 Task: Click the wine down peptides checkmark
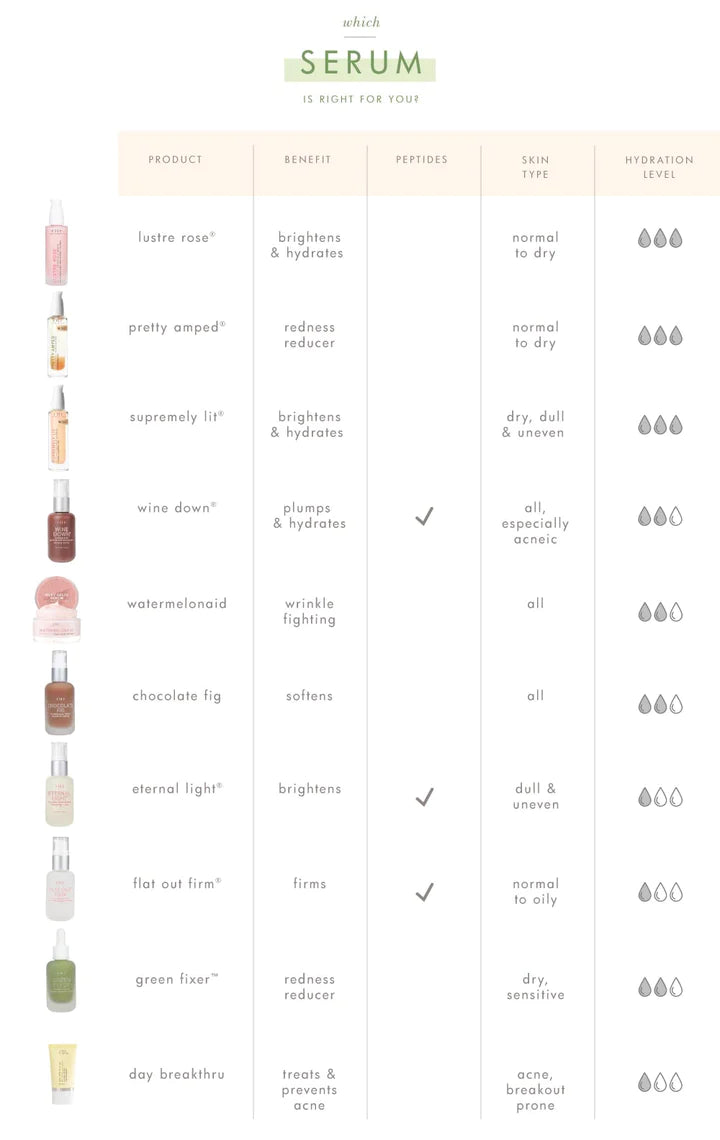[x=424, y=517]
